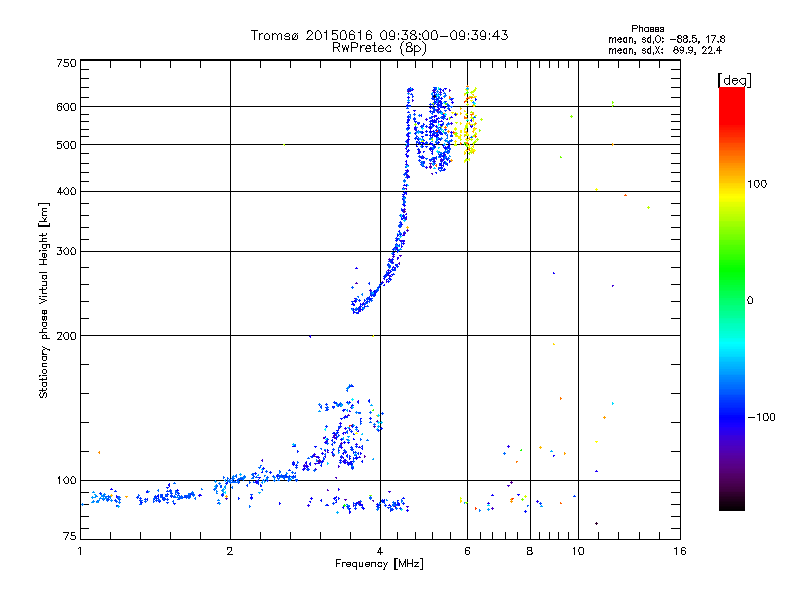Click the y-axis label 'Stationary phase Virtual Height [km]'
This screenshot has height=600, width=800.
(43, 300)
